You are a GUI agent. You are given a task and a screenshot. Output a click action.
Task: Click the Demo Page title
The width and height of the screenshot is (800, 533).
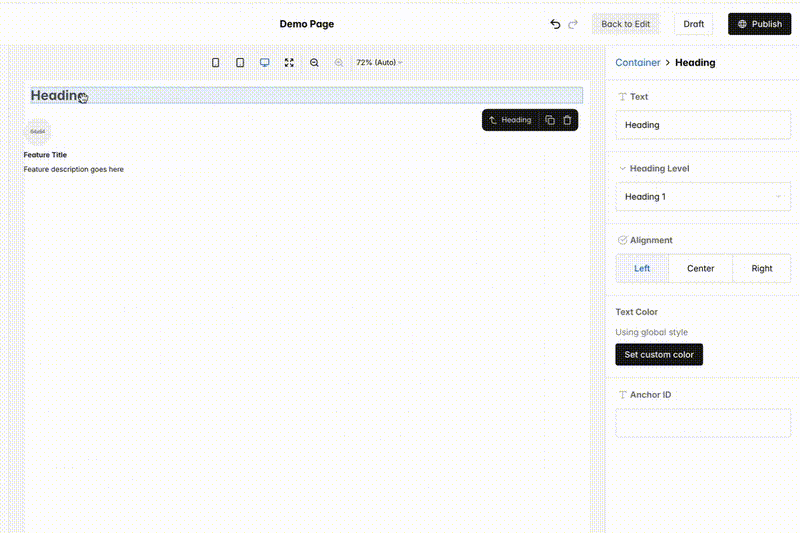(307, 24)
